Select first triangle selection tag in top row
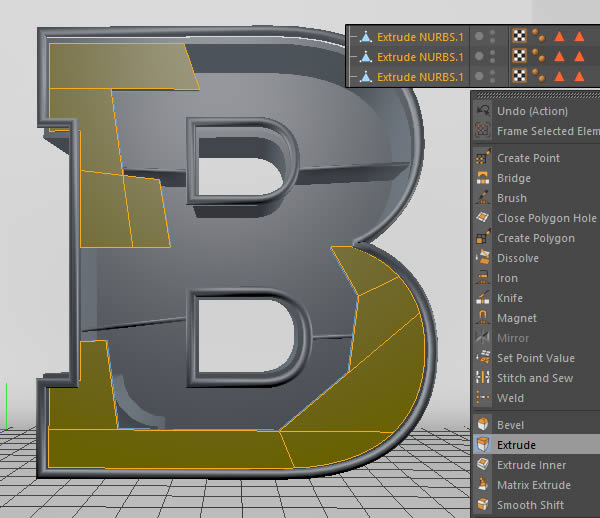This screenshot has width=600, height=518. (x=559, y=36)
